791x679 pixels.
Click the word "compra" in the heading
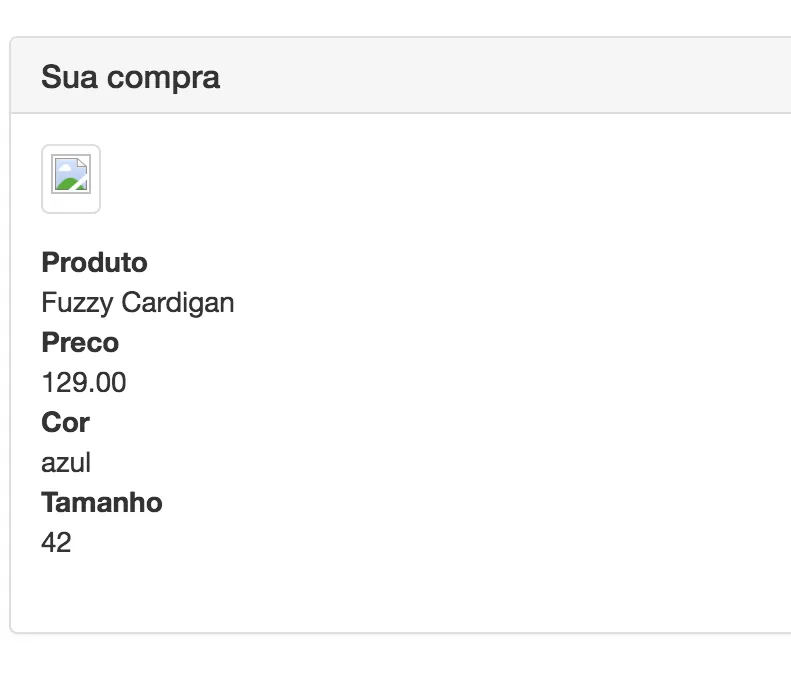tap(163, 77)
